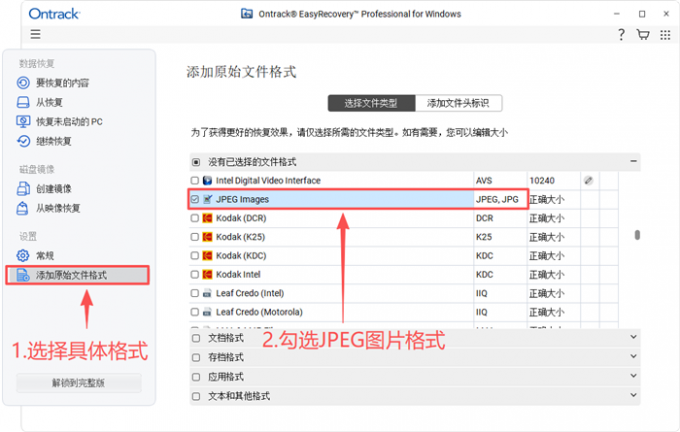Expand the 文本和其他格式 section chevron

click(x=634, y=395)
